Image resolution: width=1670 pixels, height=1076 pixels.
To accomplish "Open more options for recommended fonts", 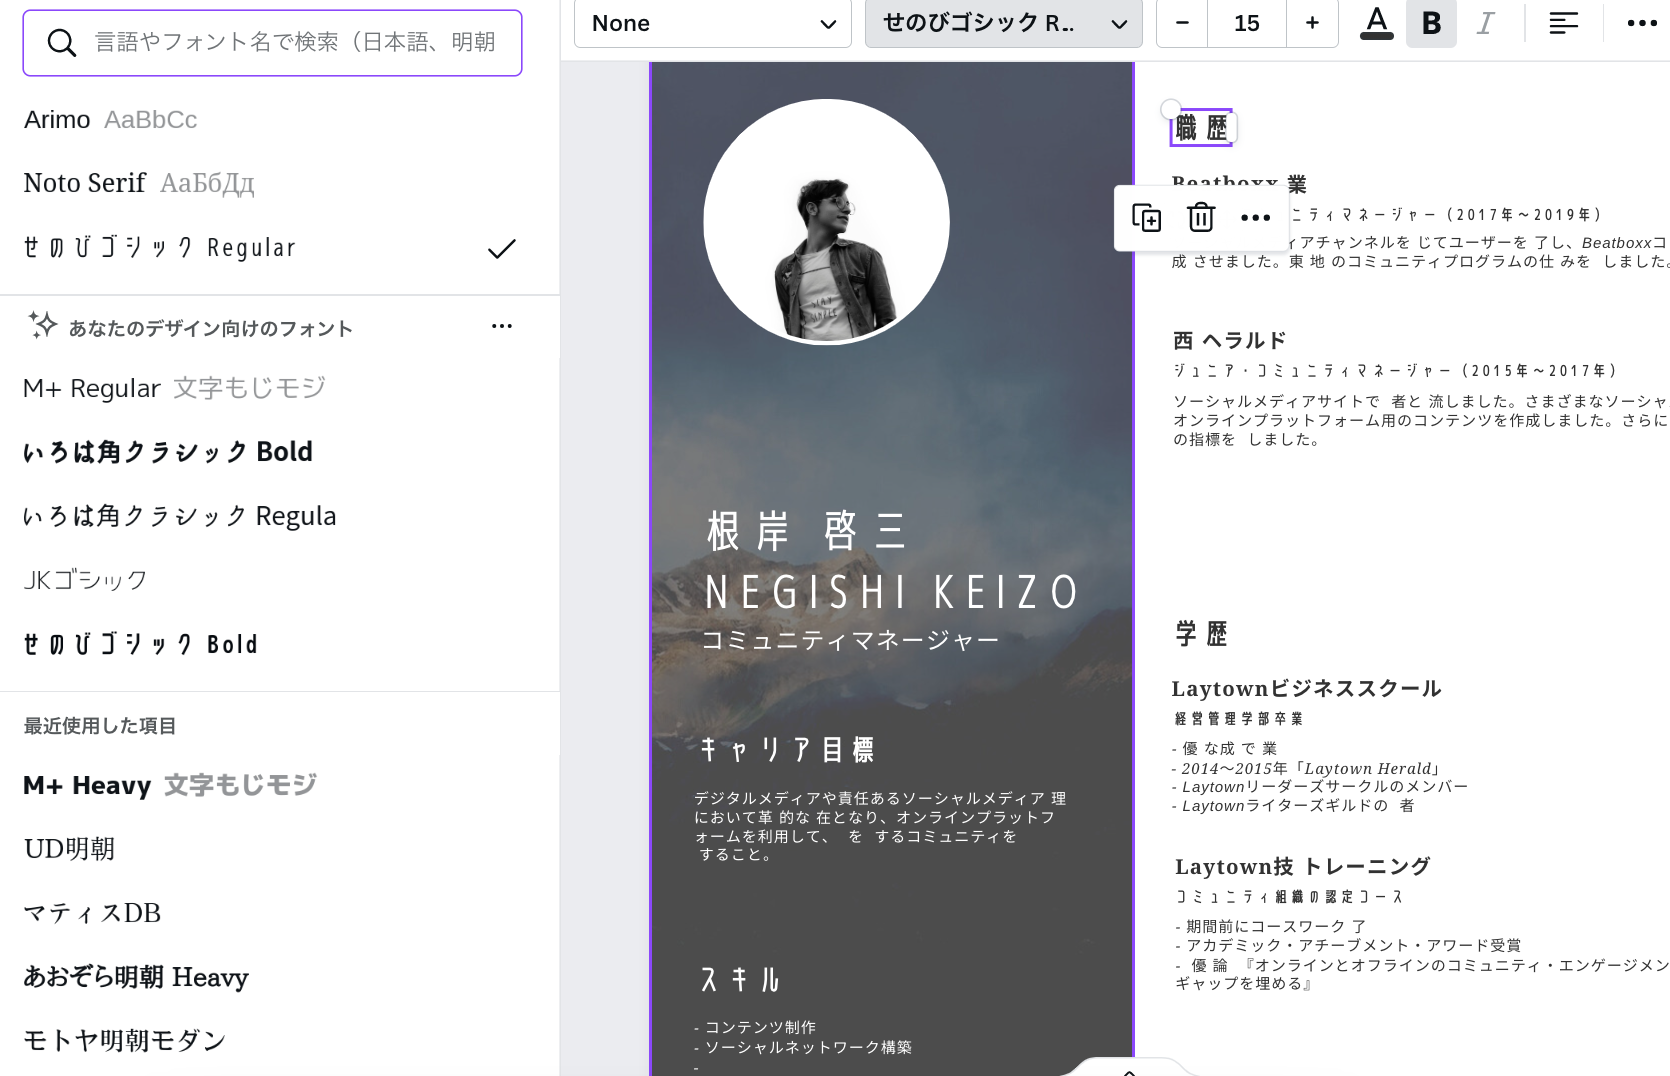I will pos(502,326).
